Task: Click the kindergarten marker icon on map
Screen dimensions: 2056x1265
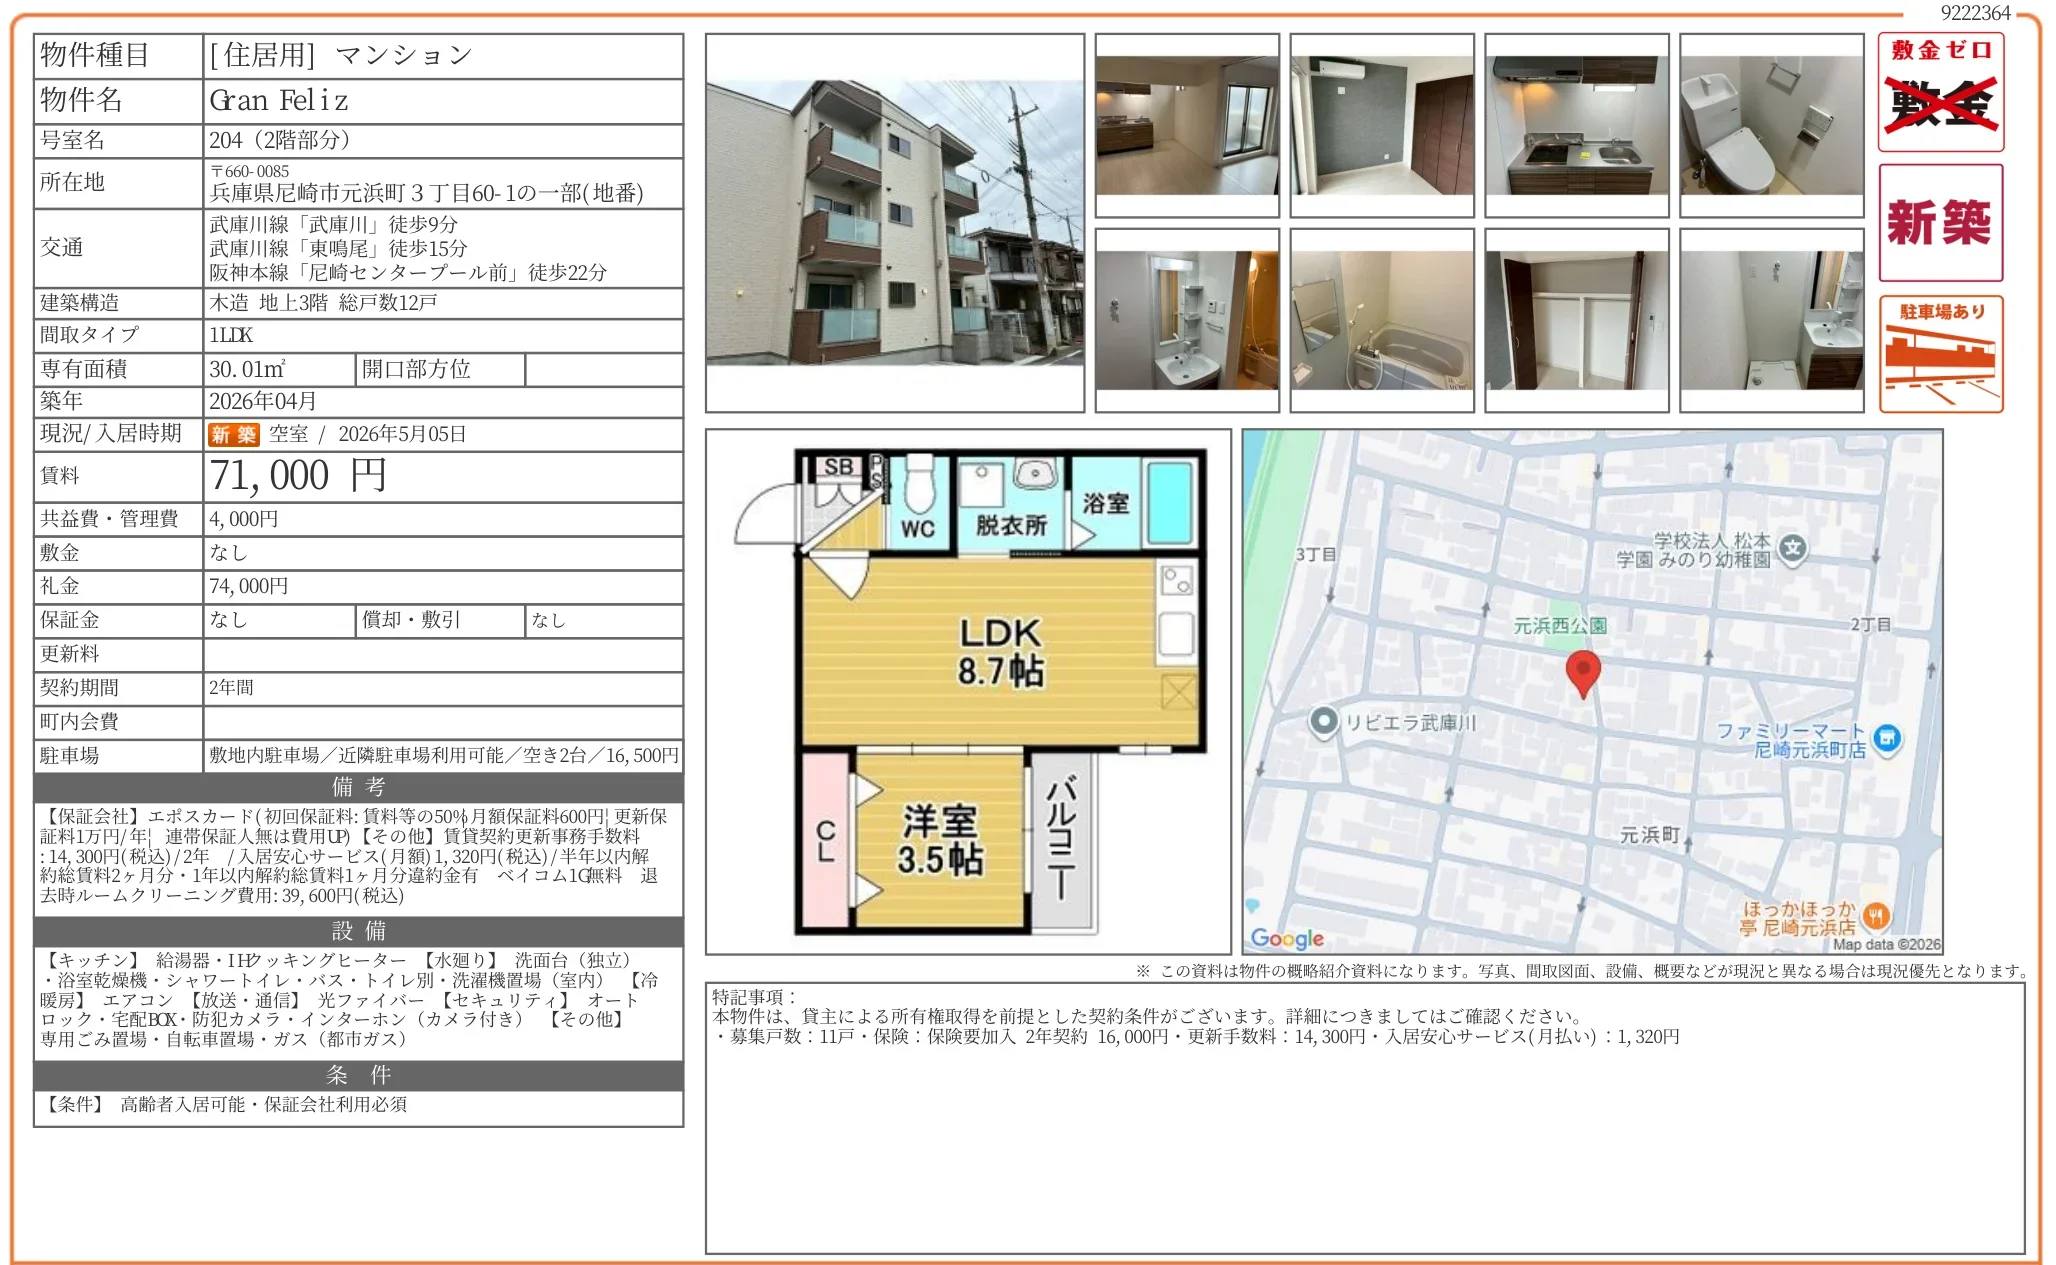Action: (x=1793, y=547)
